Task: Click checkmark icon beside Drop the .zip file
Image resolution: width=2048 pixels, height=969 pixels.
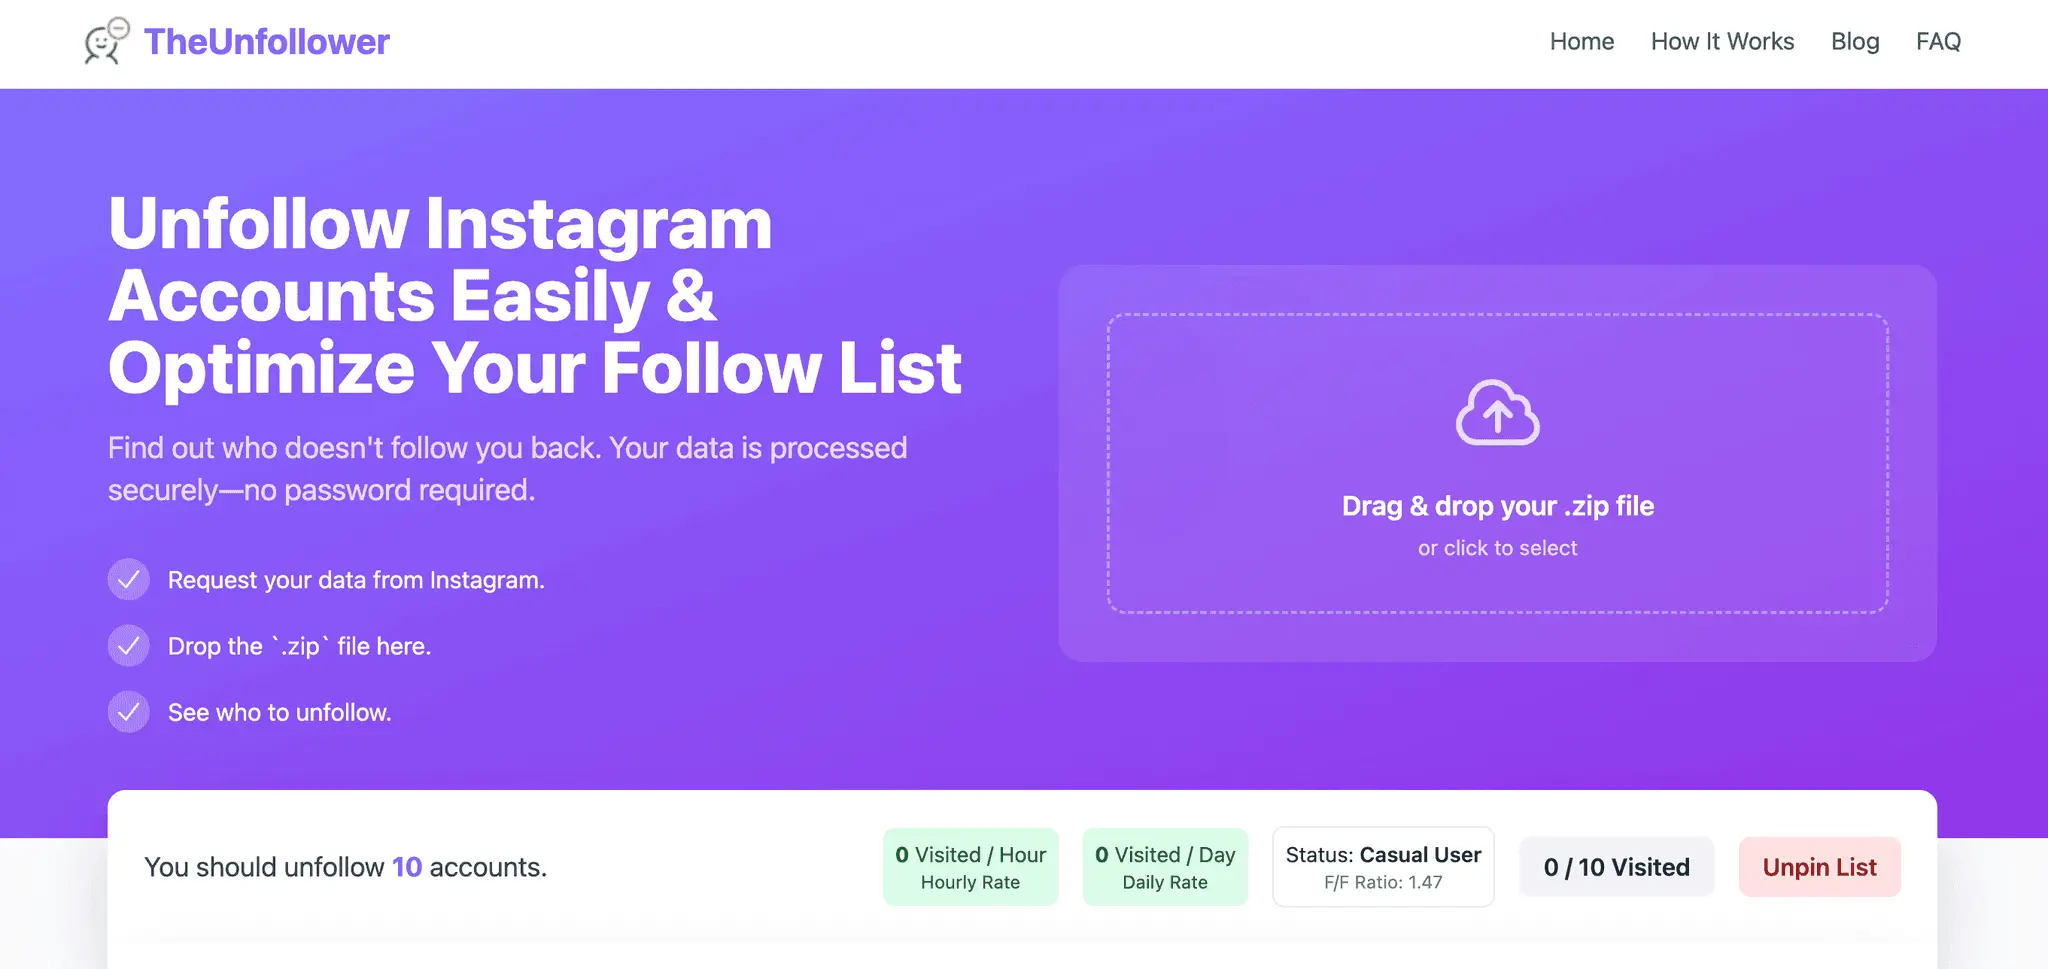Action: click(129, 646)
